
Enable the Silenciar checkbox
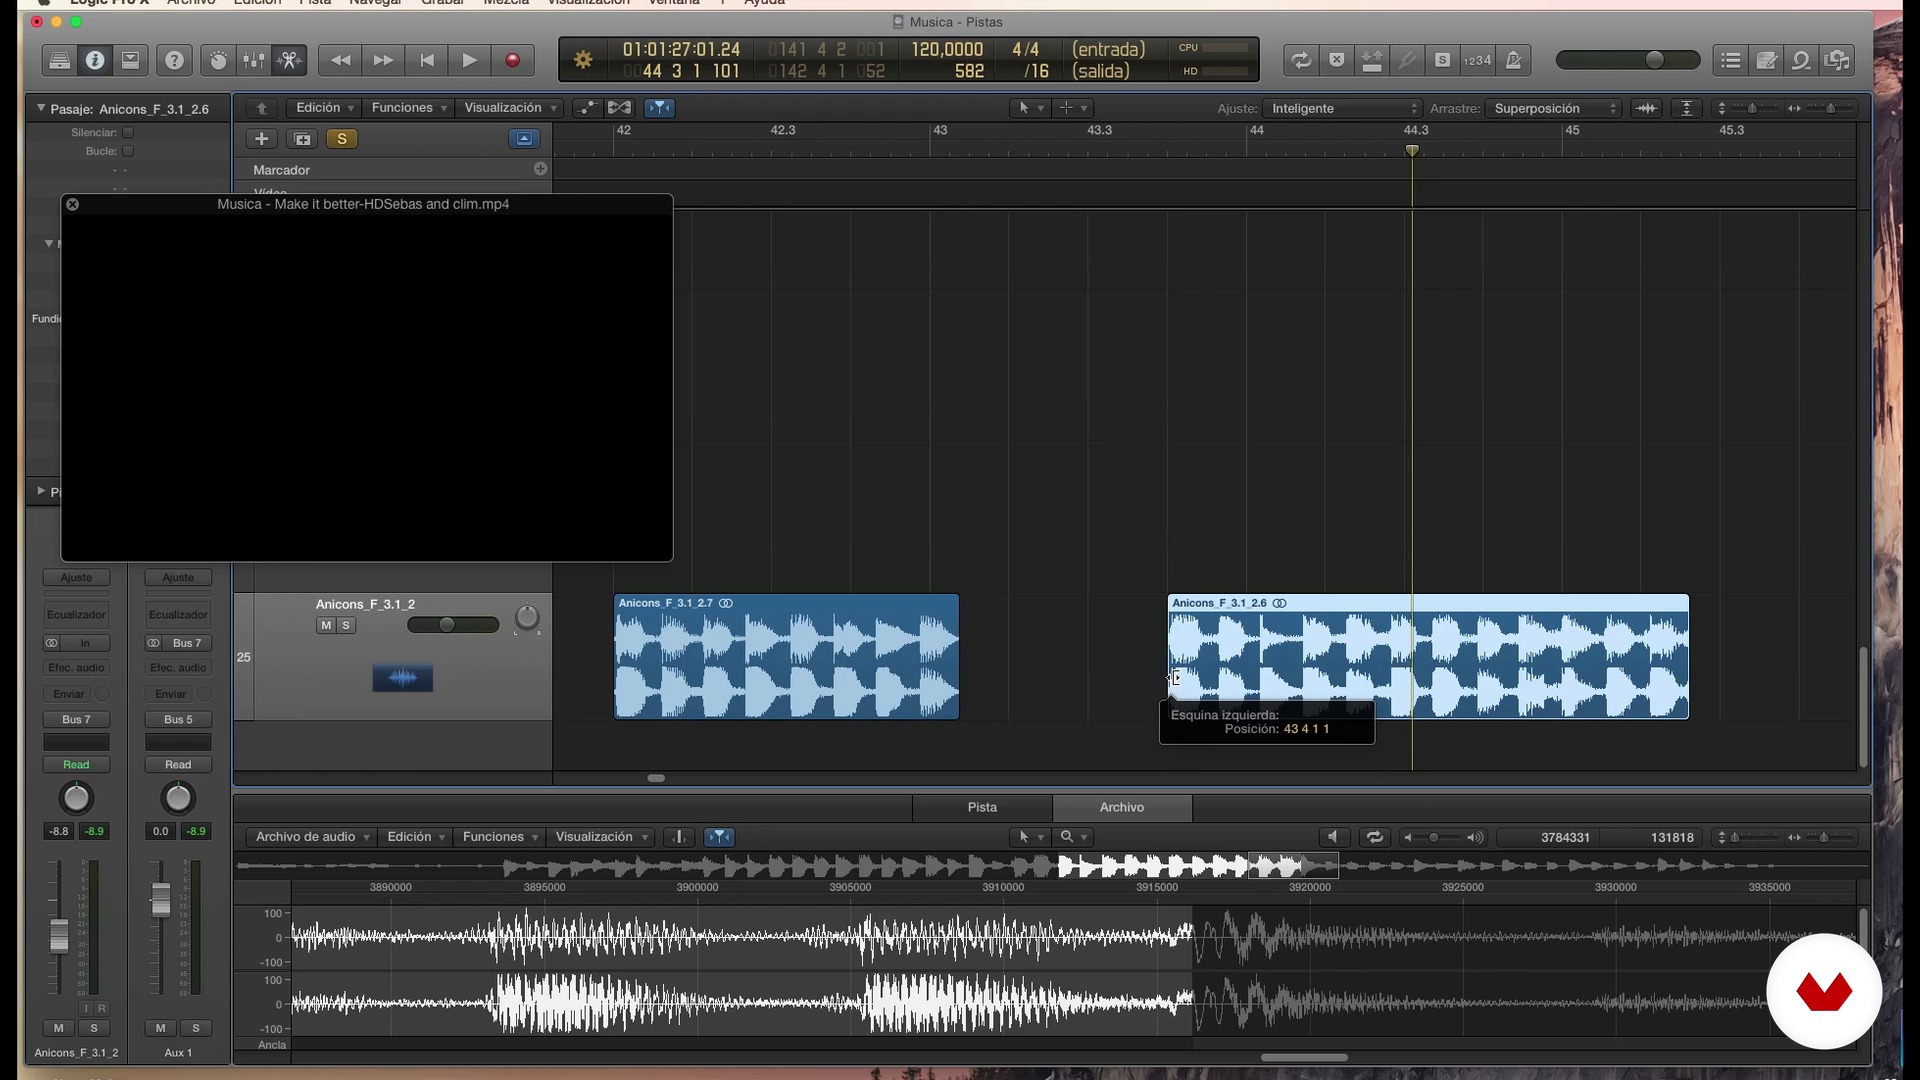tap(128, 132)
